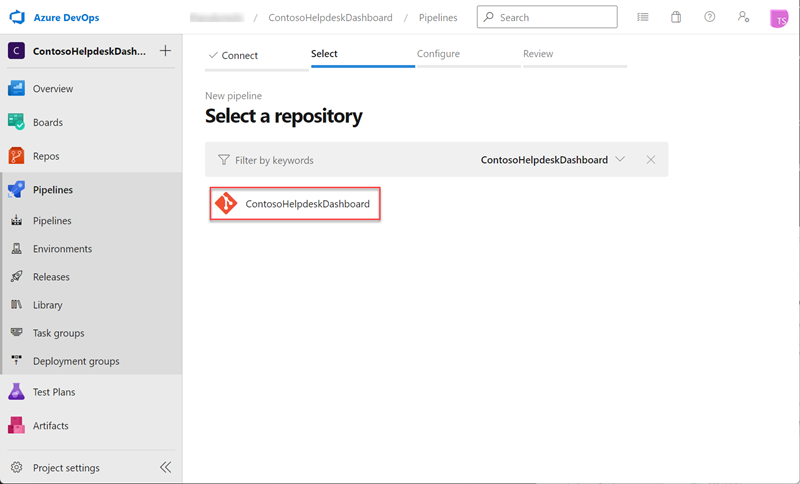
Task: Clear the filter with the X button
Action: [651, 160]
